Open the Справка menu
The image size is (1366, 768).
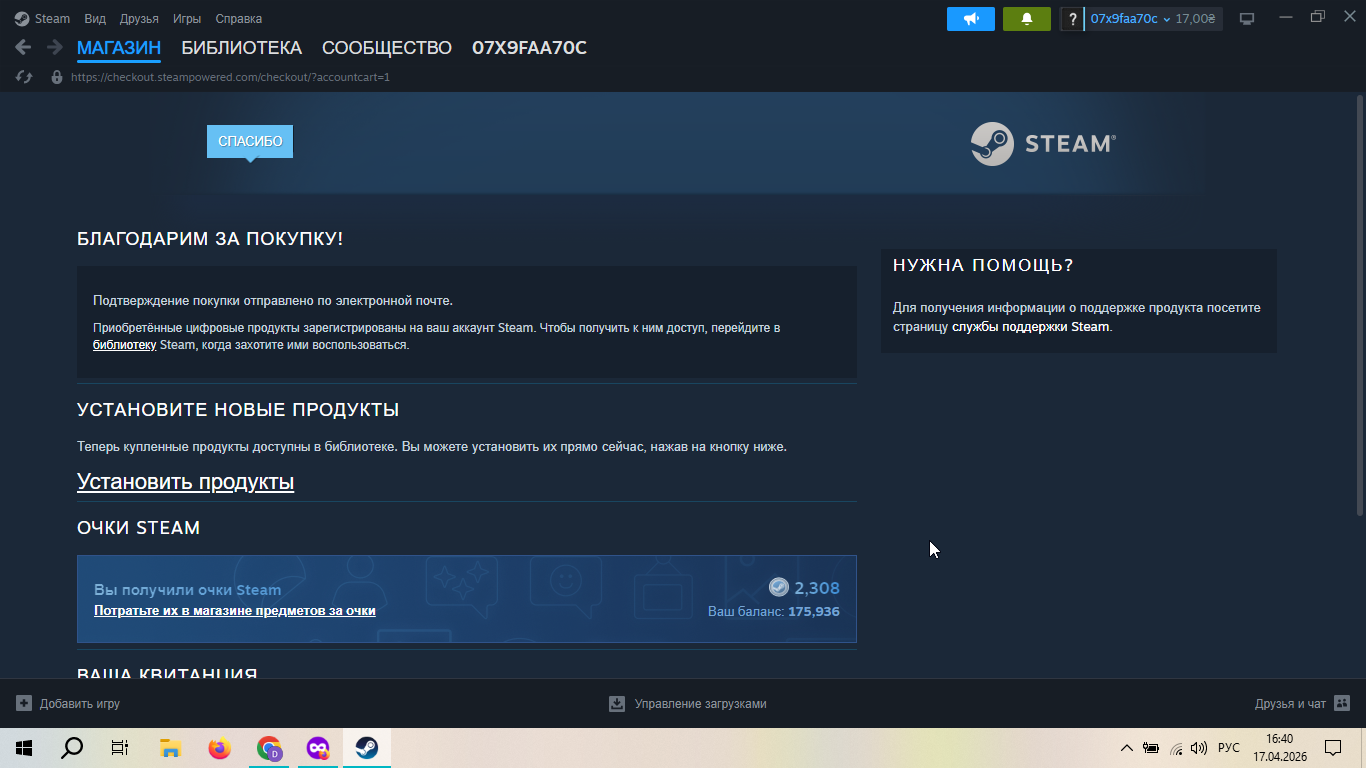pyautogui.click(x=239, y=19)
